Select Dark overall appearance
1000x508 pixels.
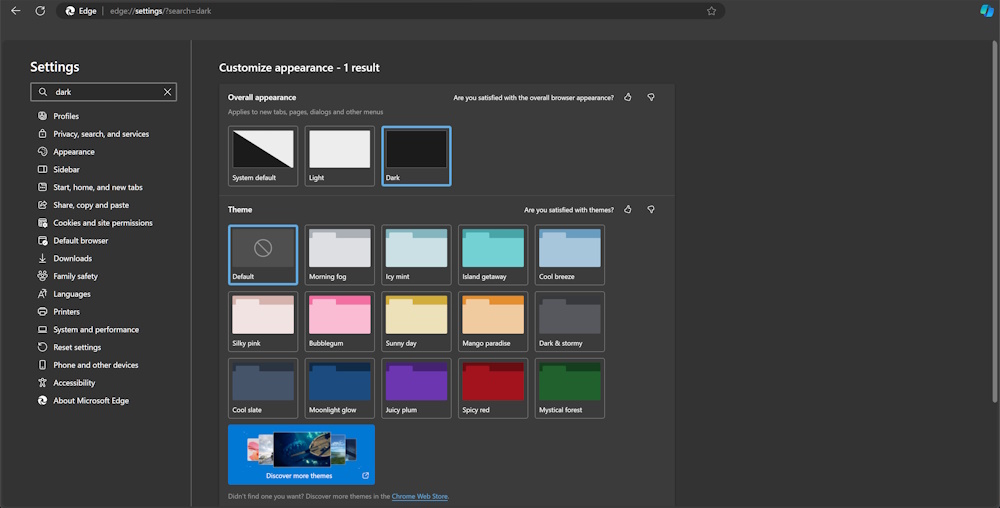pos(416,156)
